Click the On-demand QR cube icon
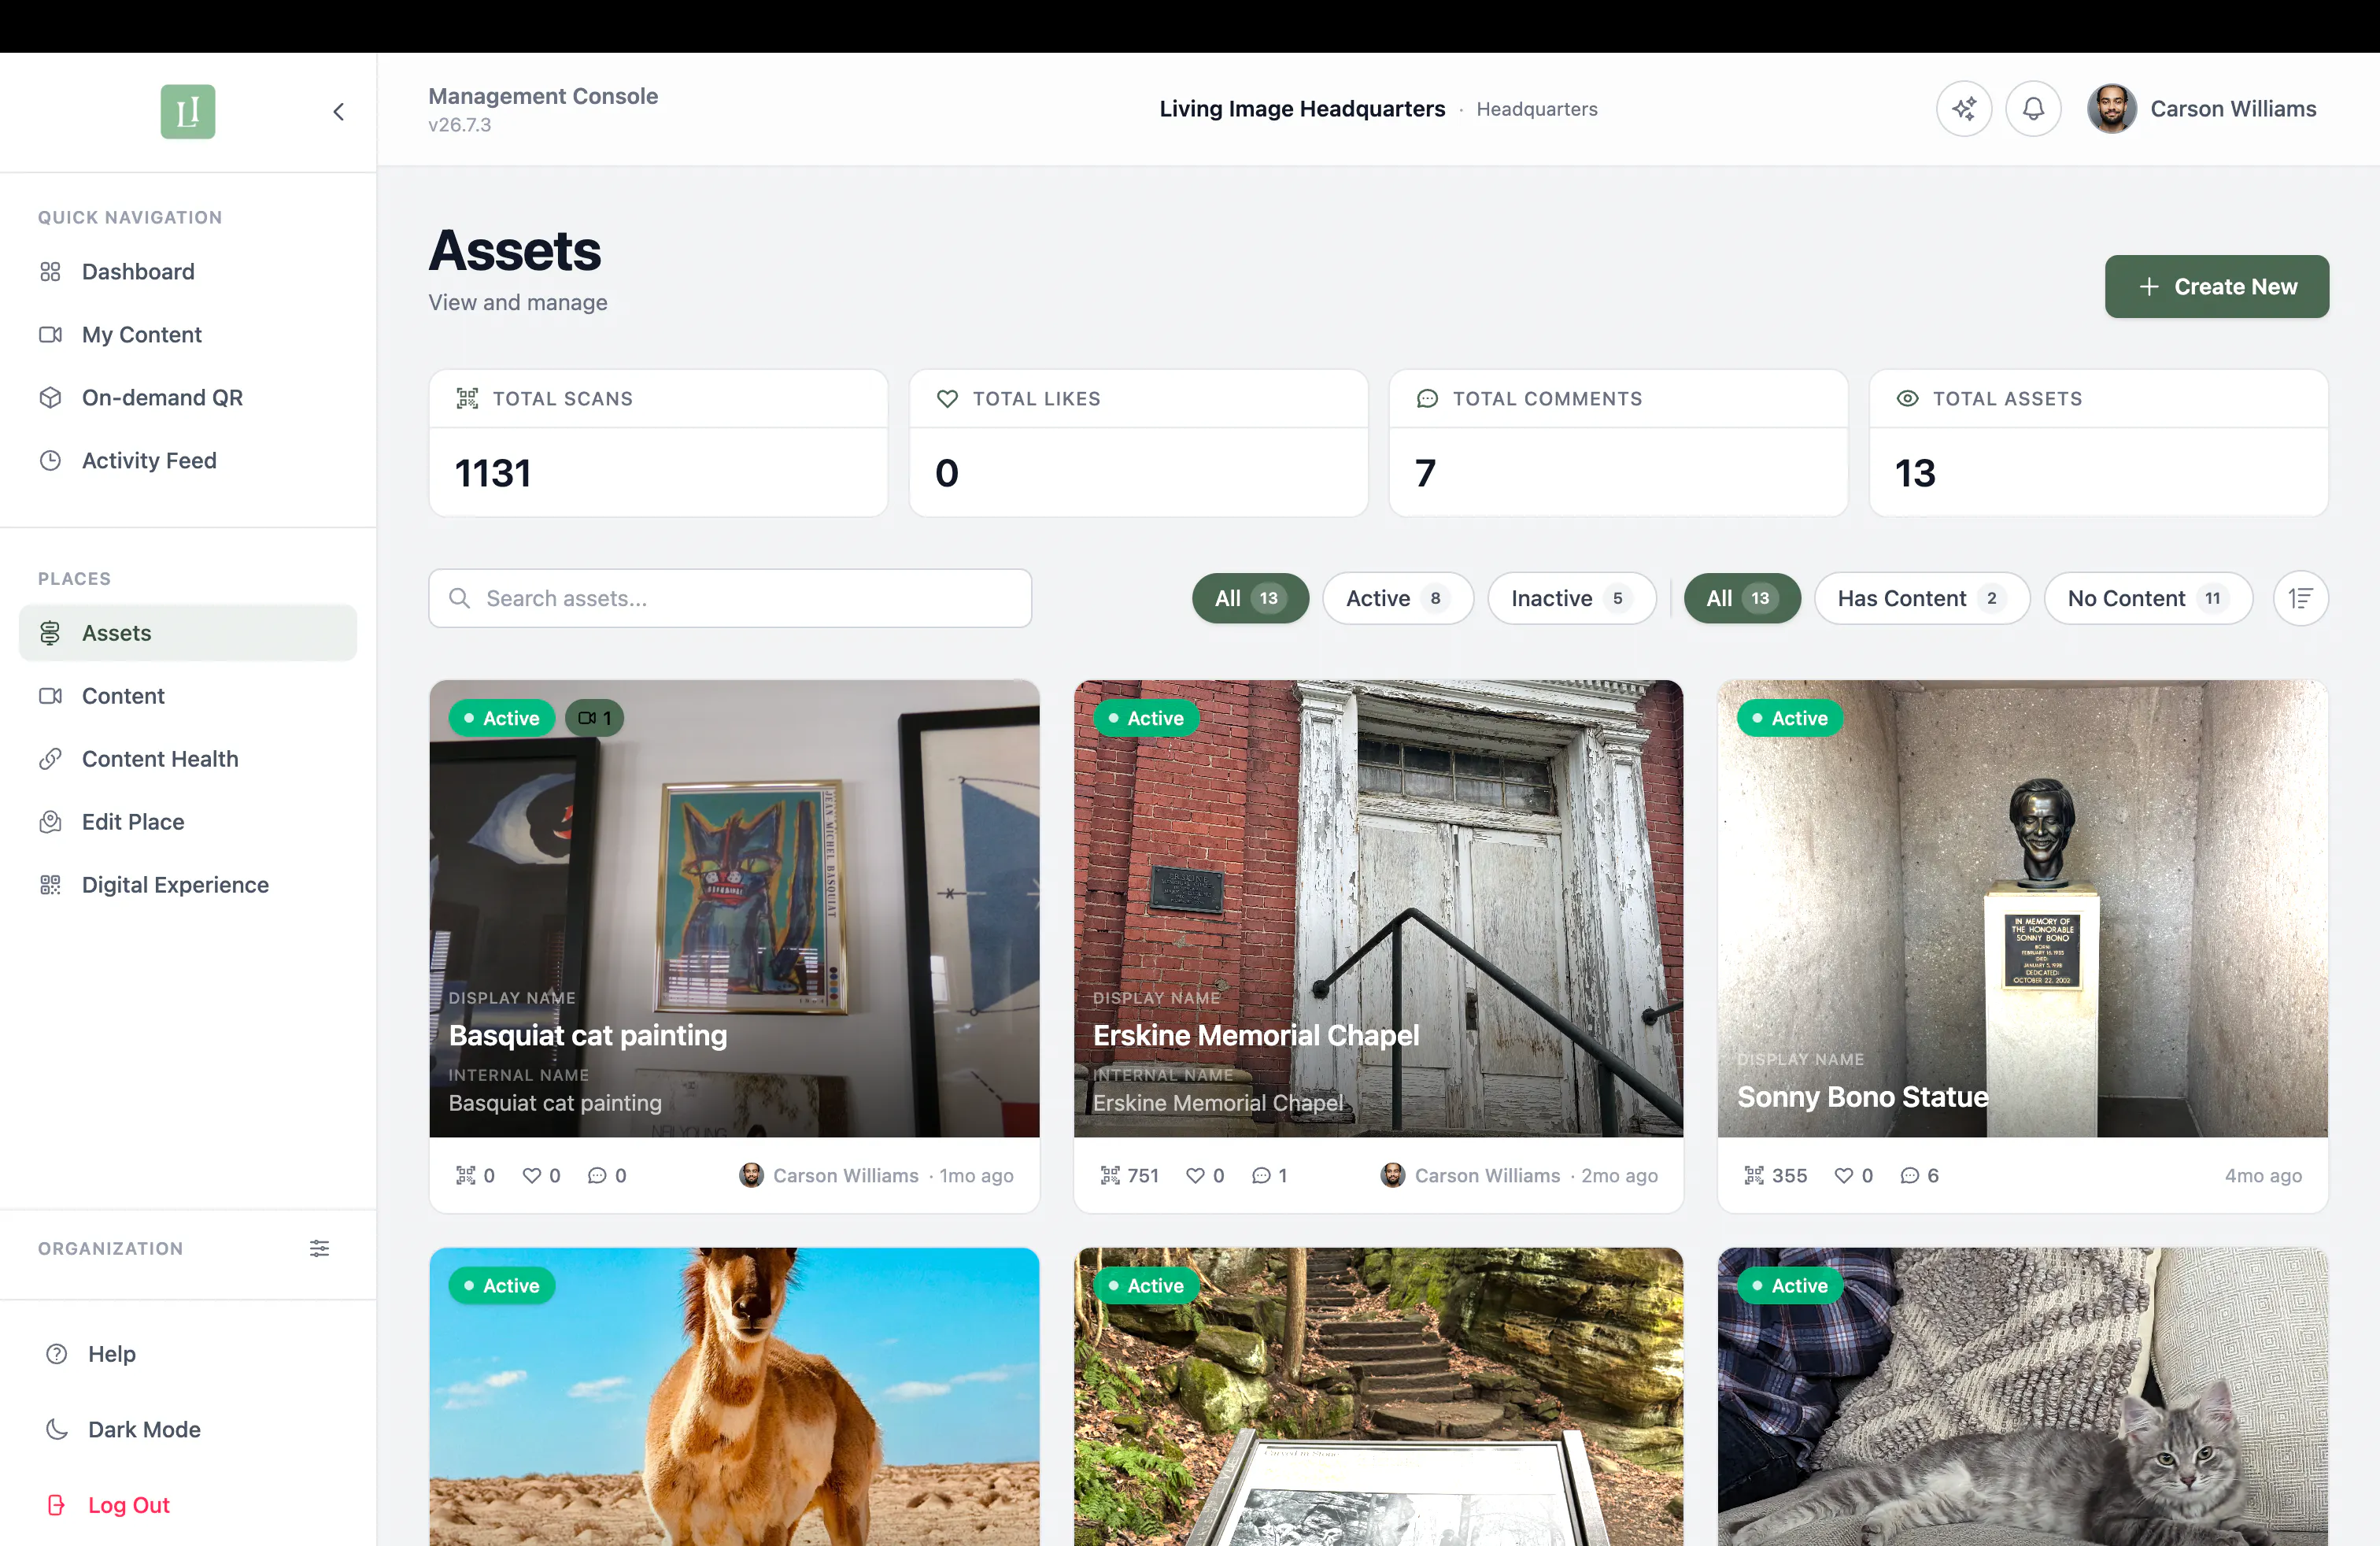 [50, 397]
